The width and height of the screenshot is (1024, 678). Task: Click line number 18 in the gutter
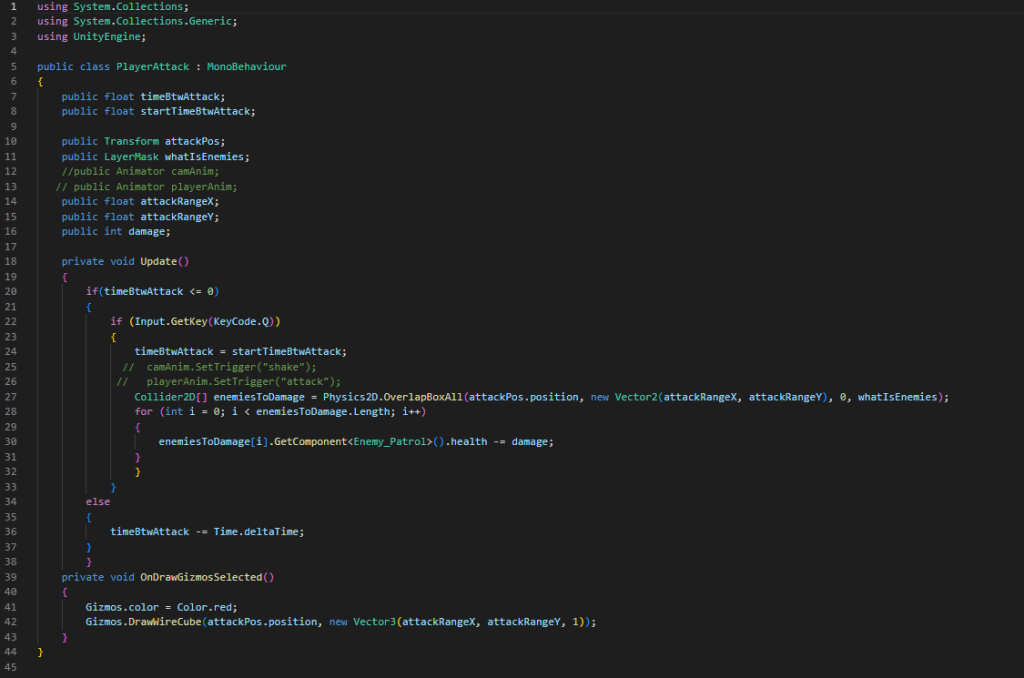coord(14,261)
